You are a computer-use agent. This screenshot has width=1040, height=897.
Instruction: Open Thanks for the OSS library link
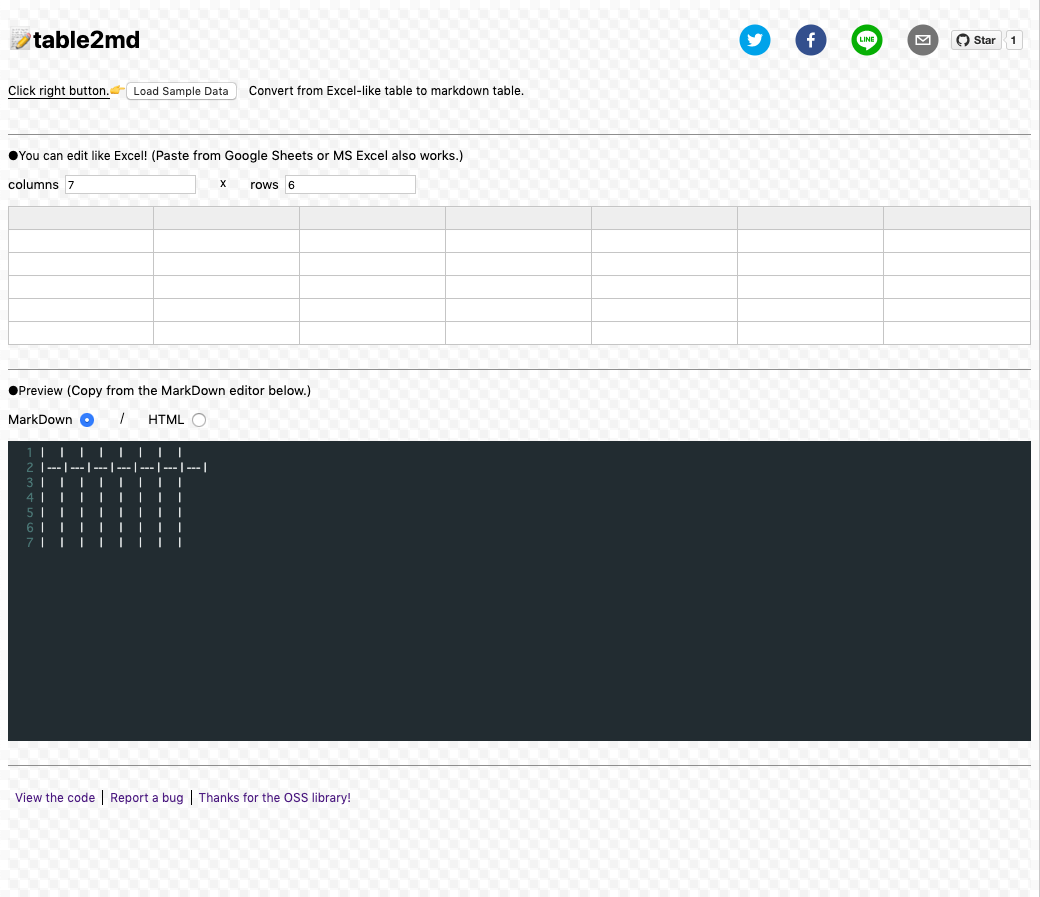275,797
